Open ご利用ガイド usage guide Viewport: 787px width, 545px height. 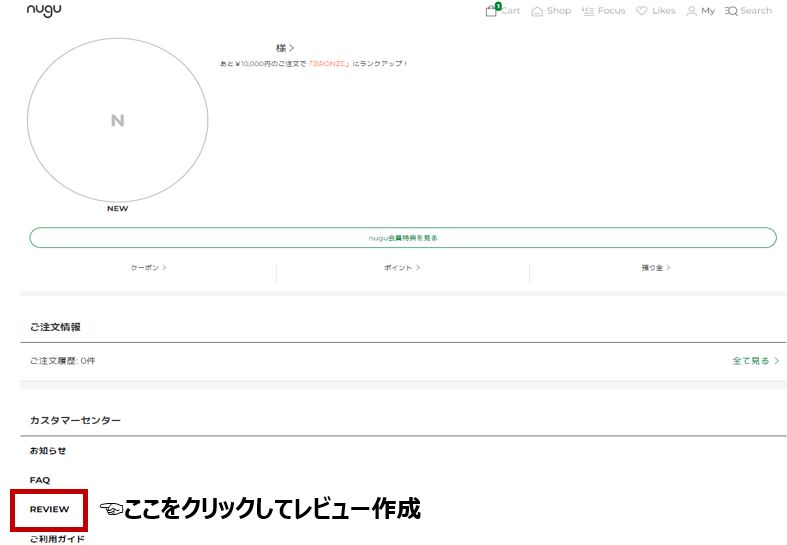pos(57,539)
